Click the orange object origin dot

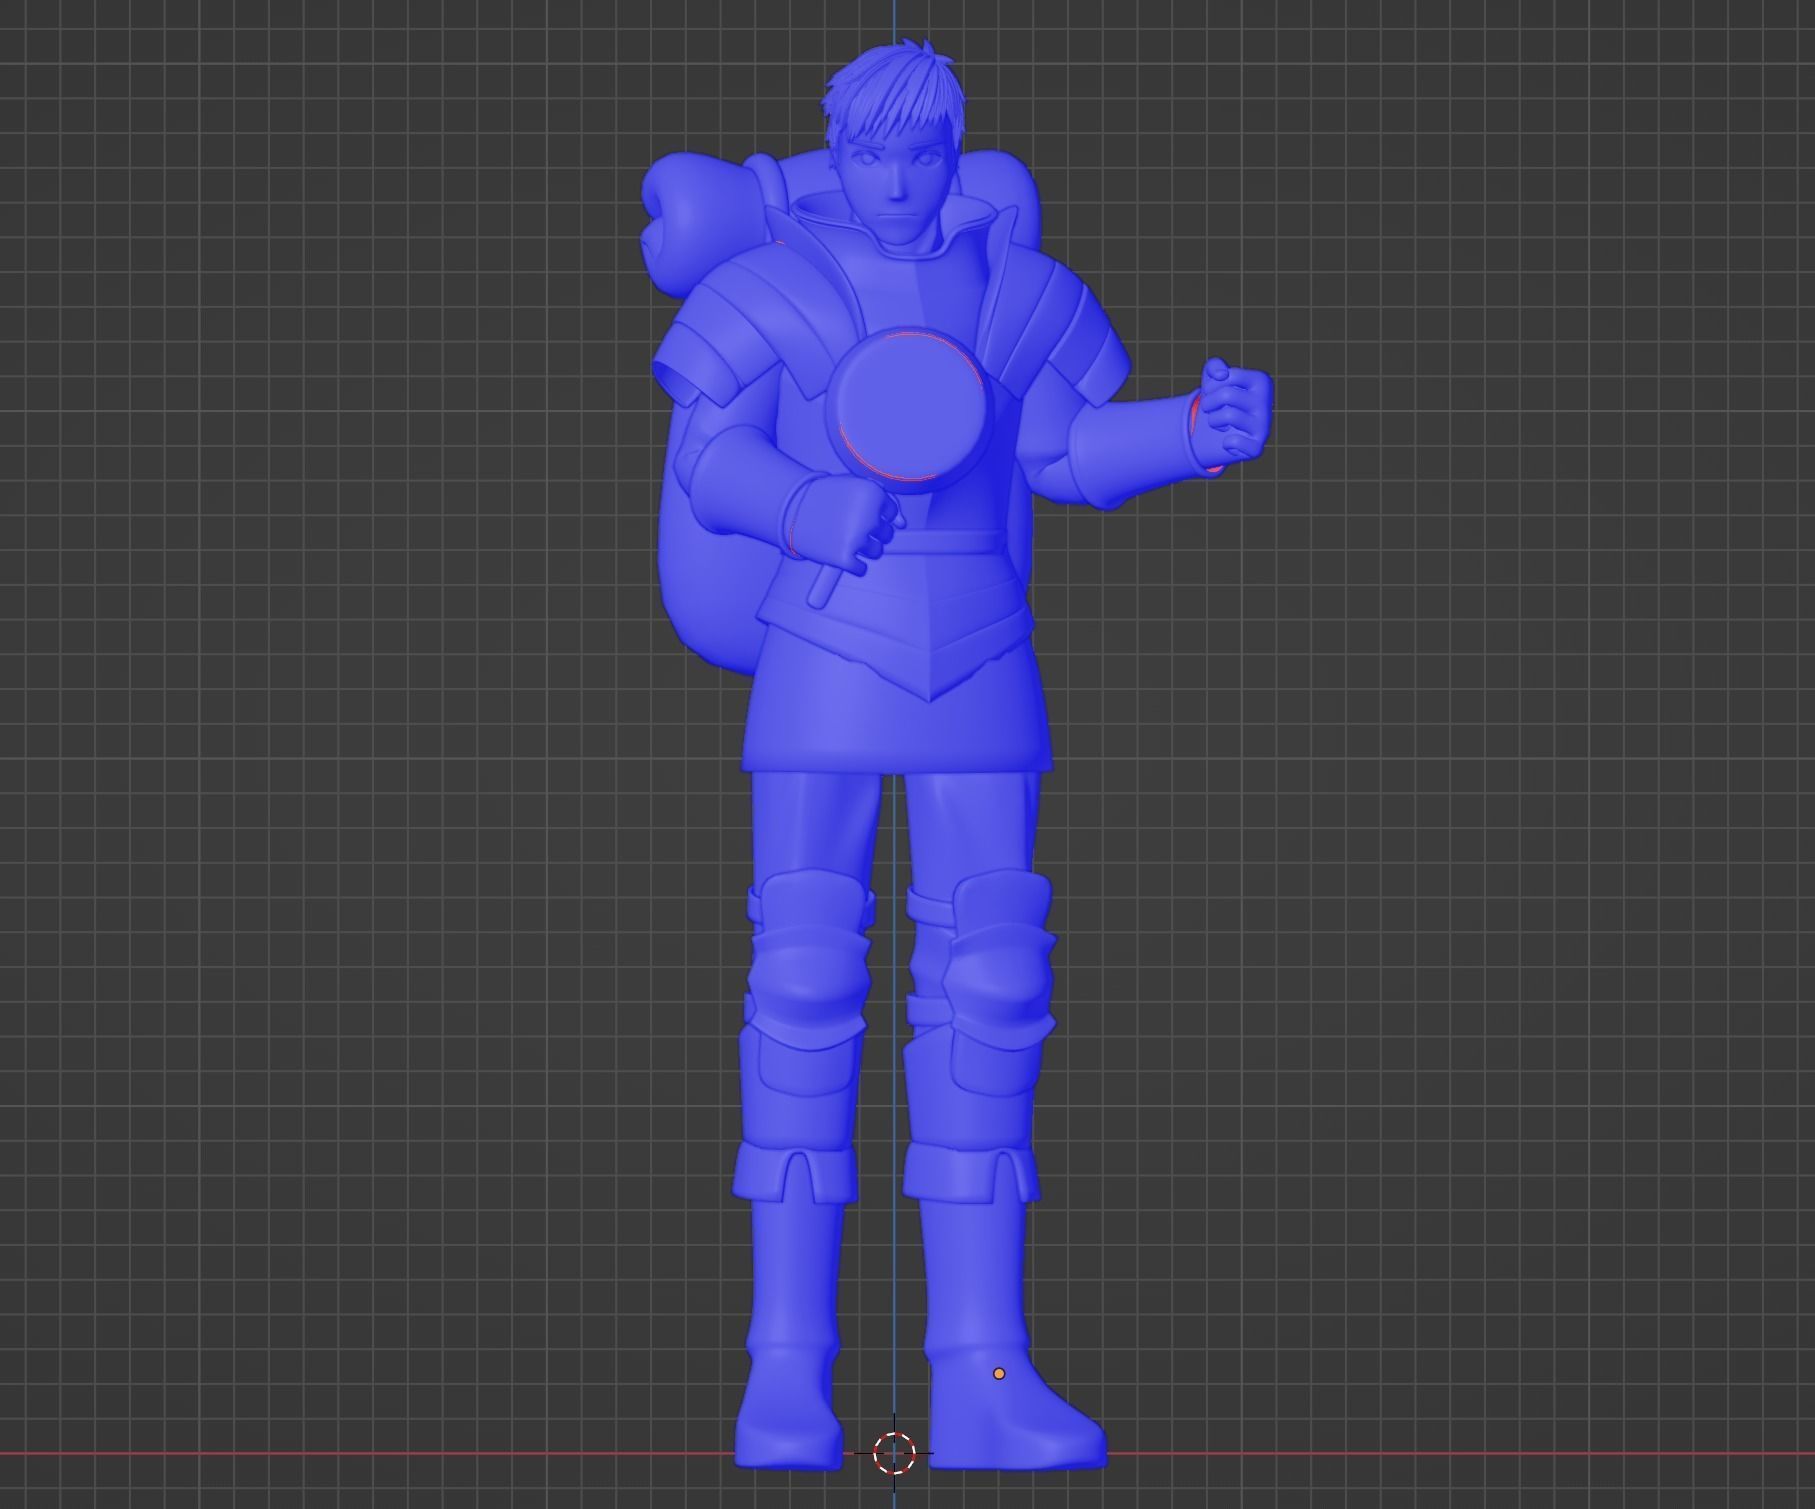click(x=998, y=1373)
